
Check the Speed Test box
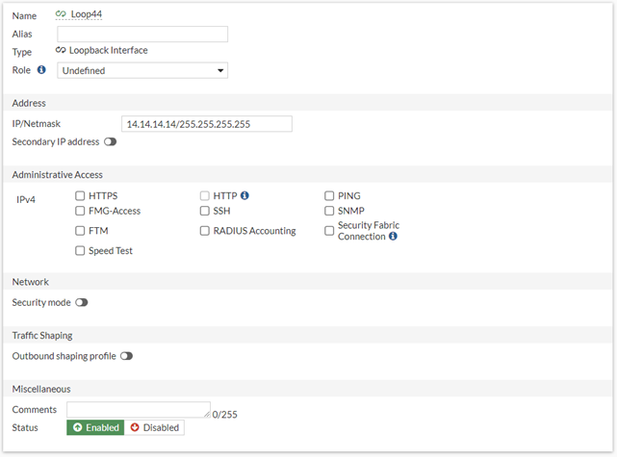coord(80,251)
